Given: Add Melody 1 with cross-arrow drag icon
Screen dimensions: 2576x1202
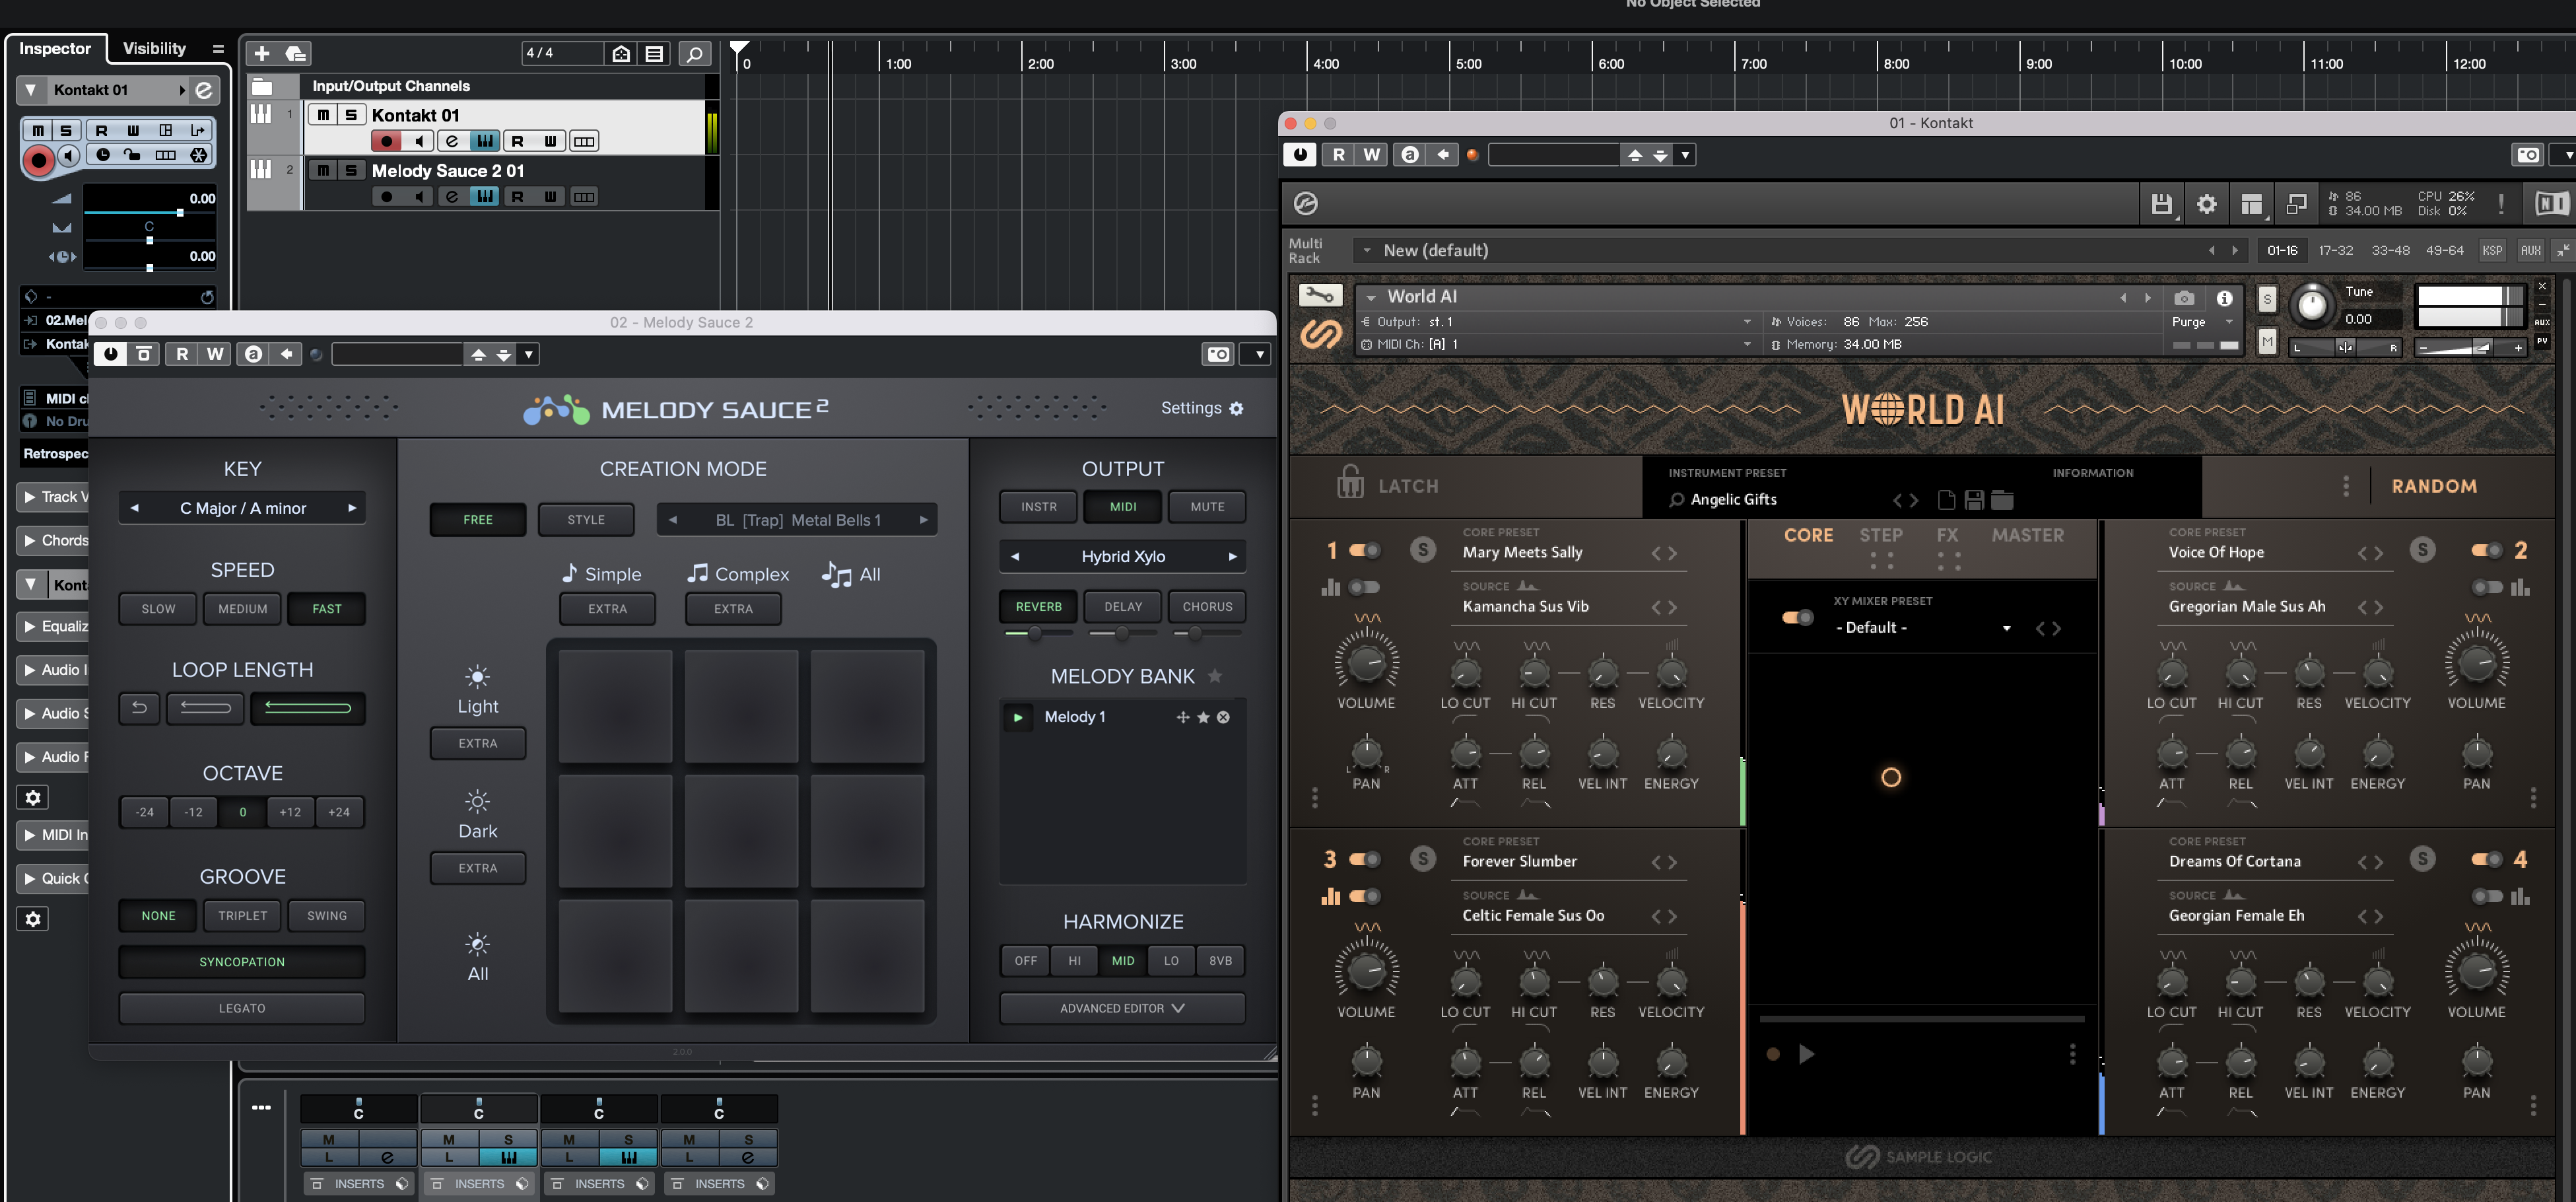Looking at the screenshot, I should pyautogui.click(x=1183, y=717).
